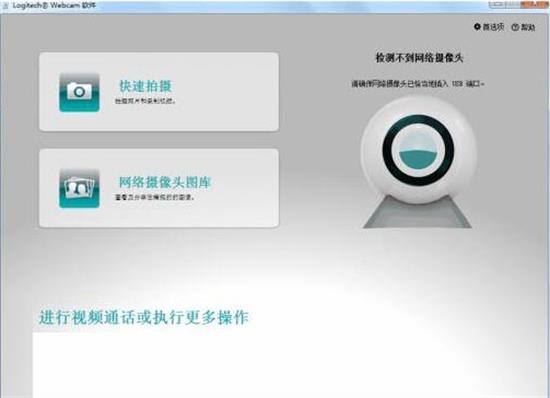Click the Quick Capture camera icon

tap(79, 93)
